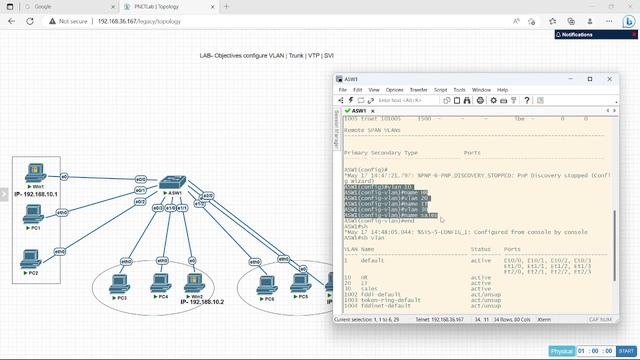Open the Window menu in ASW1
This screenshot has width=640, height=360.
481,90
